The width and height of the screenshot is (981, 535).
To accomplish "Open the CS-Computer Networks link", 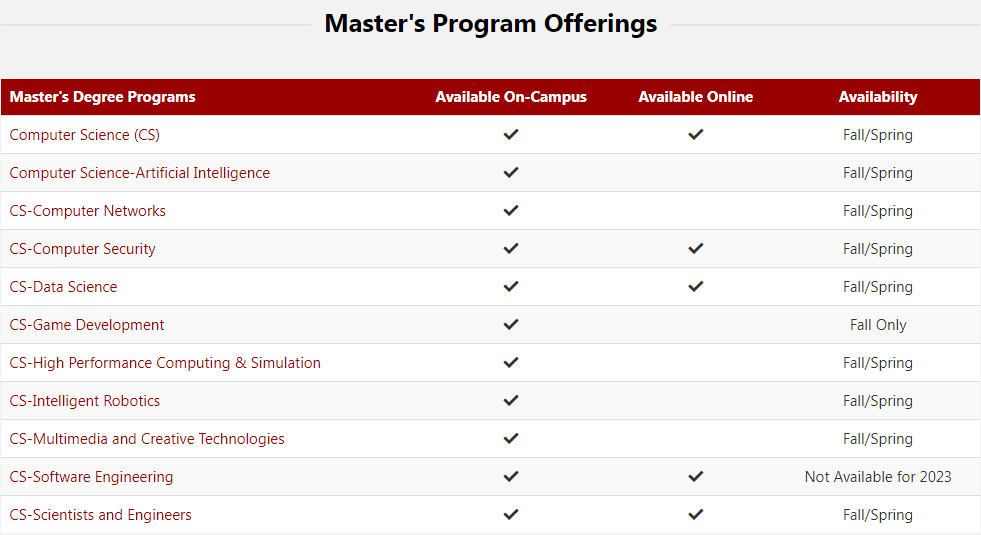I will pyautogui.click(x=88, y=211).
